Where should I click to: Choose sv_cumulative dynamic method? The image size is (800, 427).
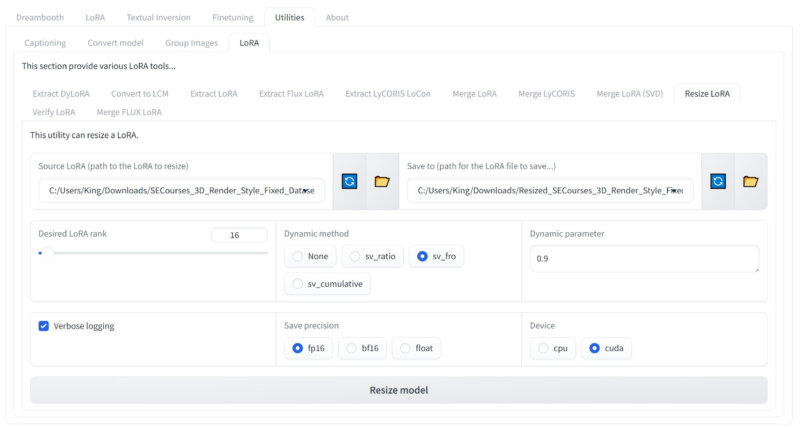click(328, 285)
